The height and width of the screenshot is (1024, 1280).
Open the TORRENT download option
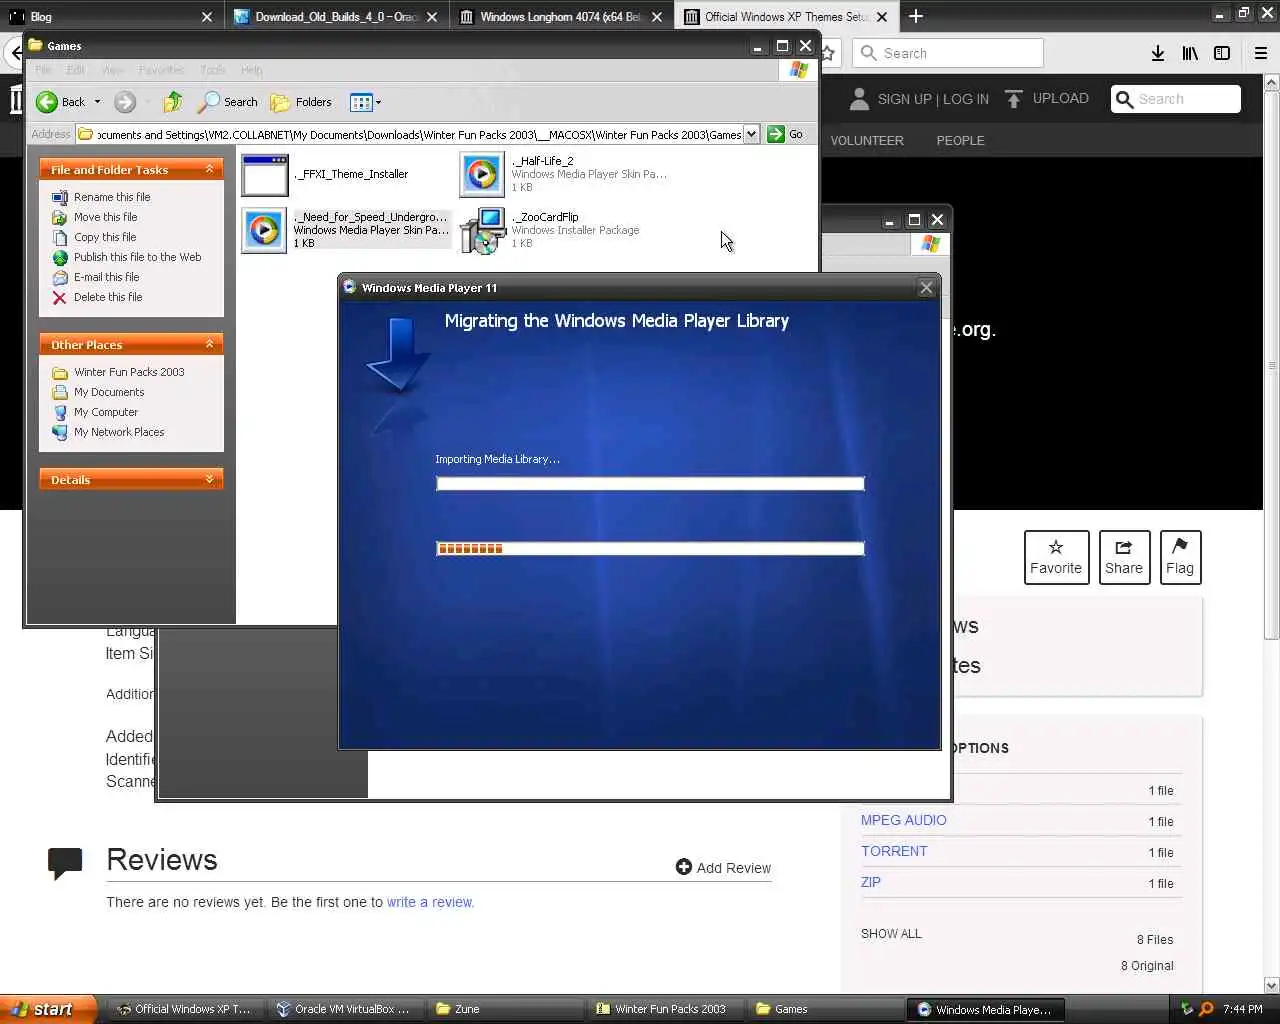[x=894, y=851]
